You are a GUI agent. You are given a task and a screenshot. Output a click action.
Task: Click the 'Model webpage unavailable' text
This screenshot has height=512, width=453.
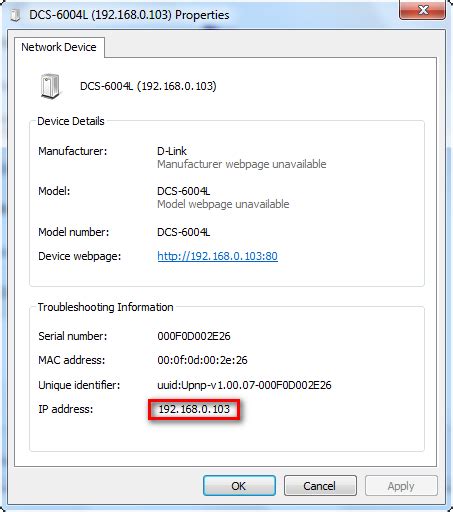223,204
